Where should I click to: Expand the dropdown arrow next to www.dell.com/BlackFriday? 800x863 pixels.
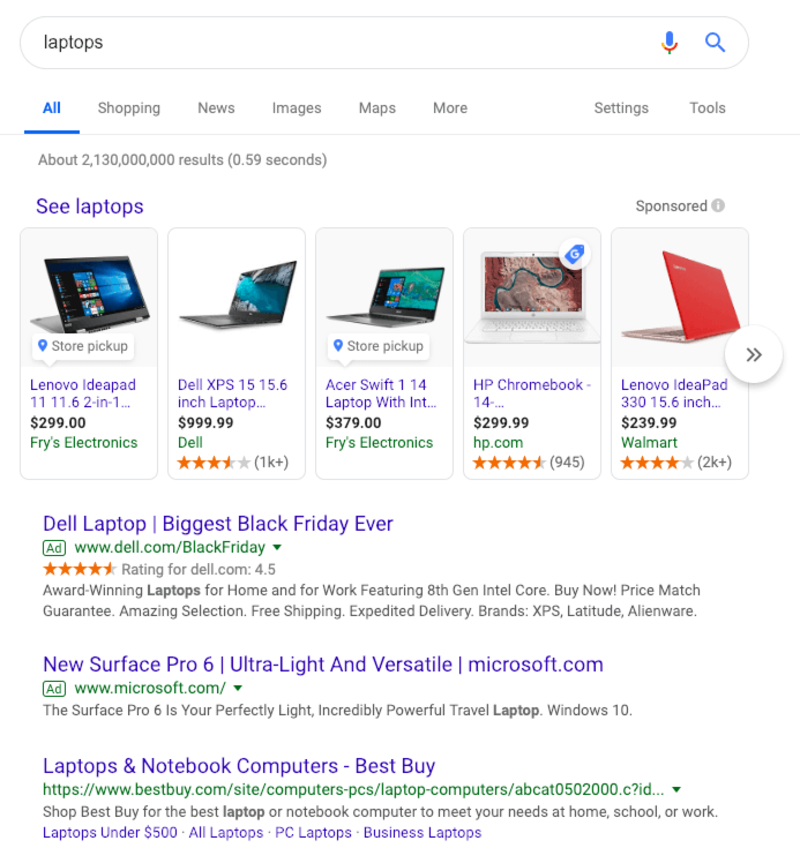(277, 548)
